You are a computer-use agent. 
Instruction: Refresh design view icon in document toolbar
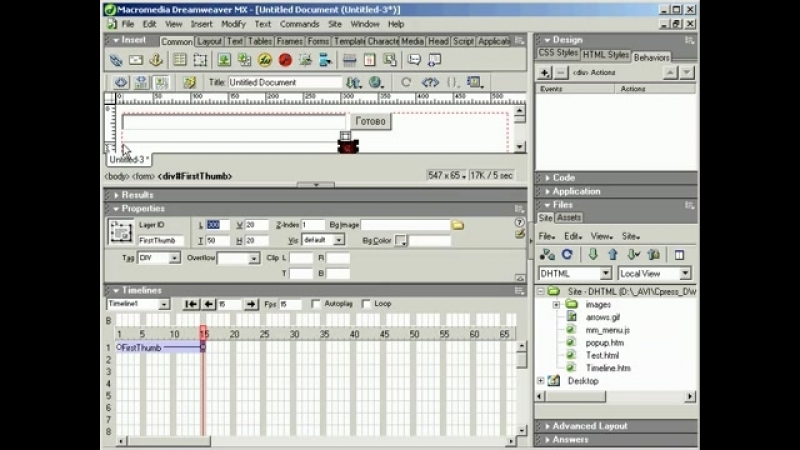point(406,82)
